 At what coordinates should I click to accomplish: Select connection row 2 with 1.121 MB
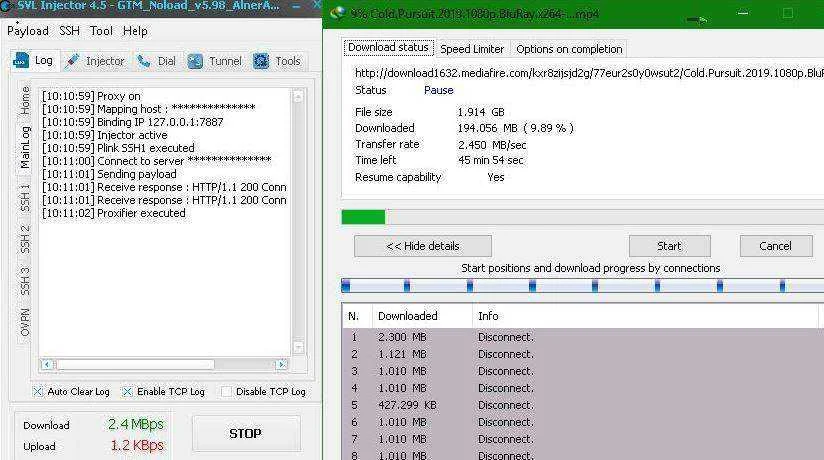click(x=582, y=354)
